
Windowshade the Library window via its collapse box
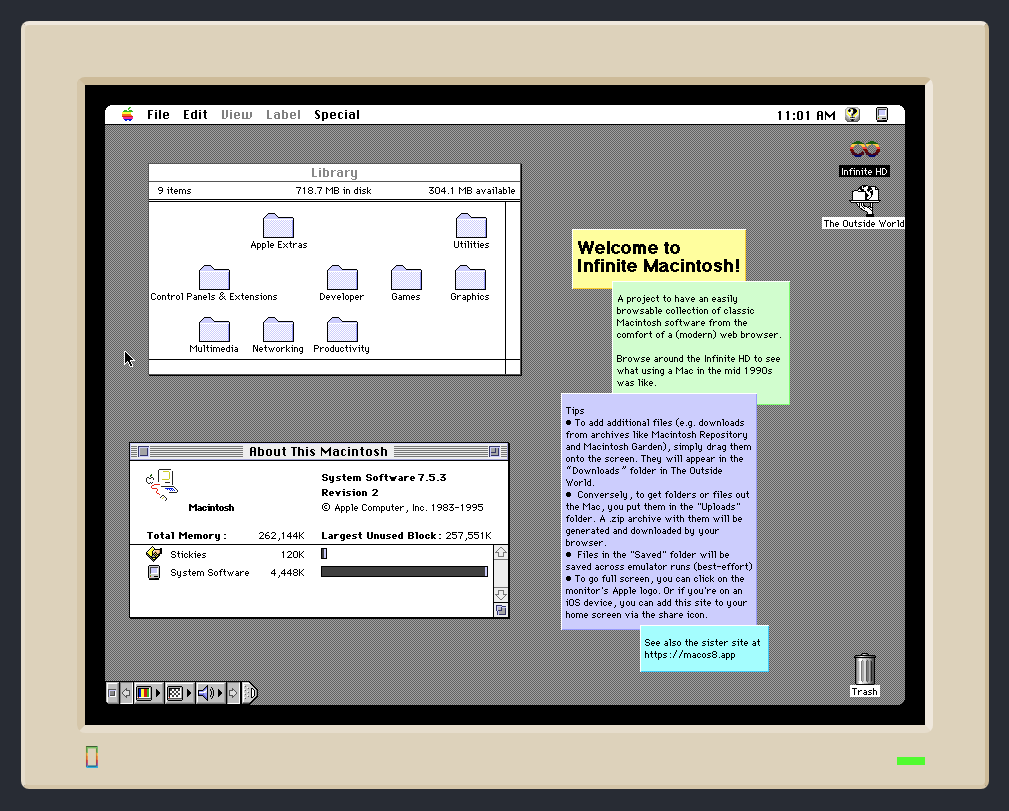[509, 172]
